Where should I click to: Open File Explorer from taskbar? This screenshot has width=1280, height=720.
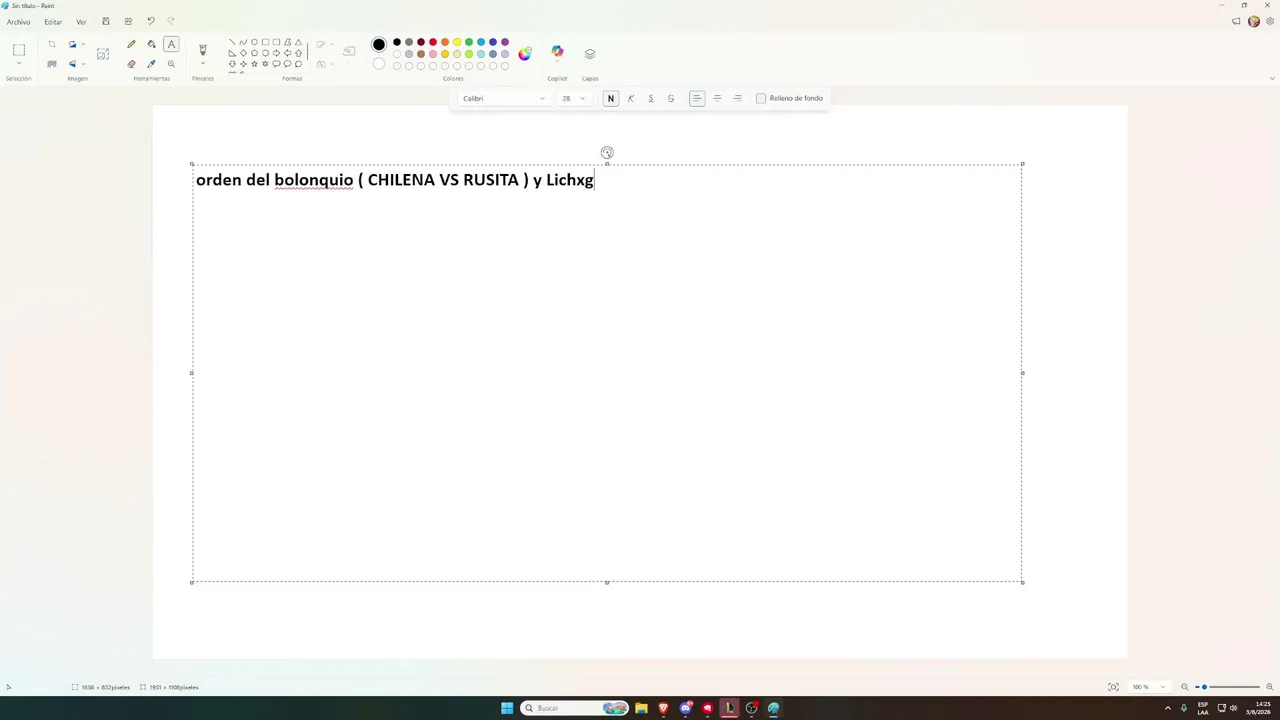pos(641,708)
